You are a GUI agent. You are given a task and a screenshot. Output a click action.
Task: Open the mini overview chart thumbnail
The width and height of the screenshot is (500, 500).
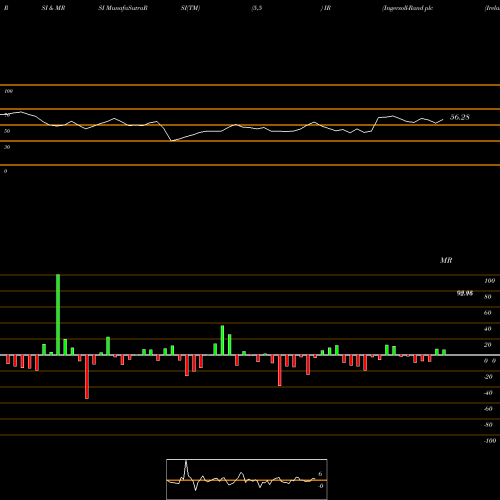pyautogui.click(x=247, y=479)
